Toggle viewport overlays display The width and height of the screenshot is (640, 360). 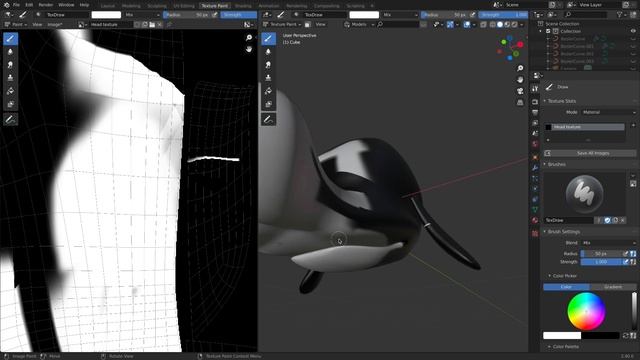tap(467, 24)
